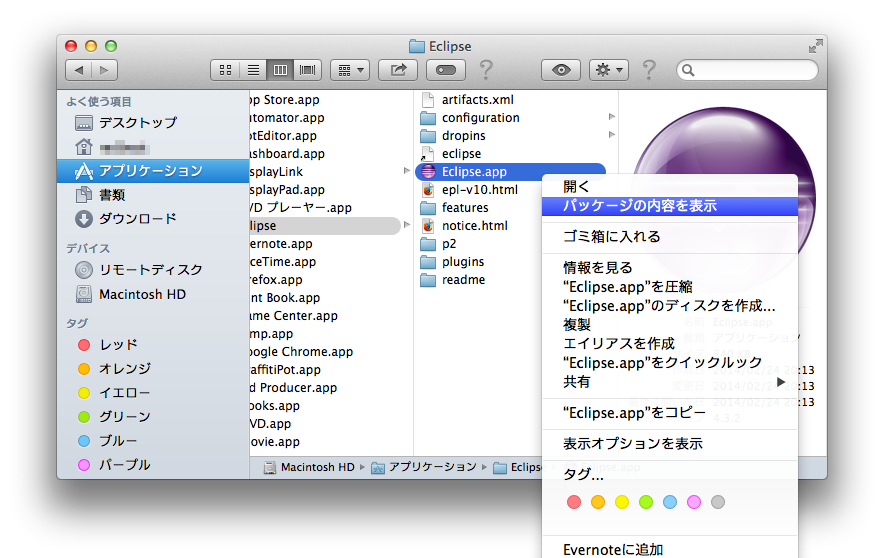The image size is (884, 558).
Task: Select the epl-v10.html file
Action: tap(479, 190)
